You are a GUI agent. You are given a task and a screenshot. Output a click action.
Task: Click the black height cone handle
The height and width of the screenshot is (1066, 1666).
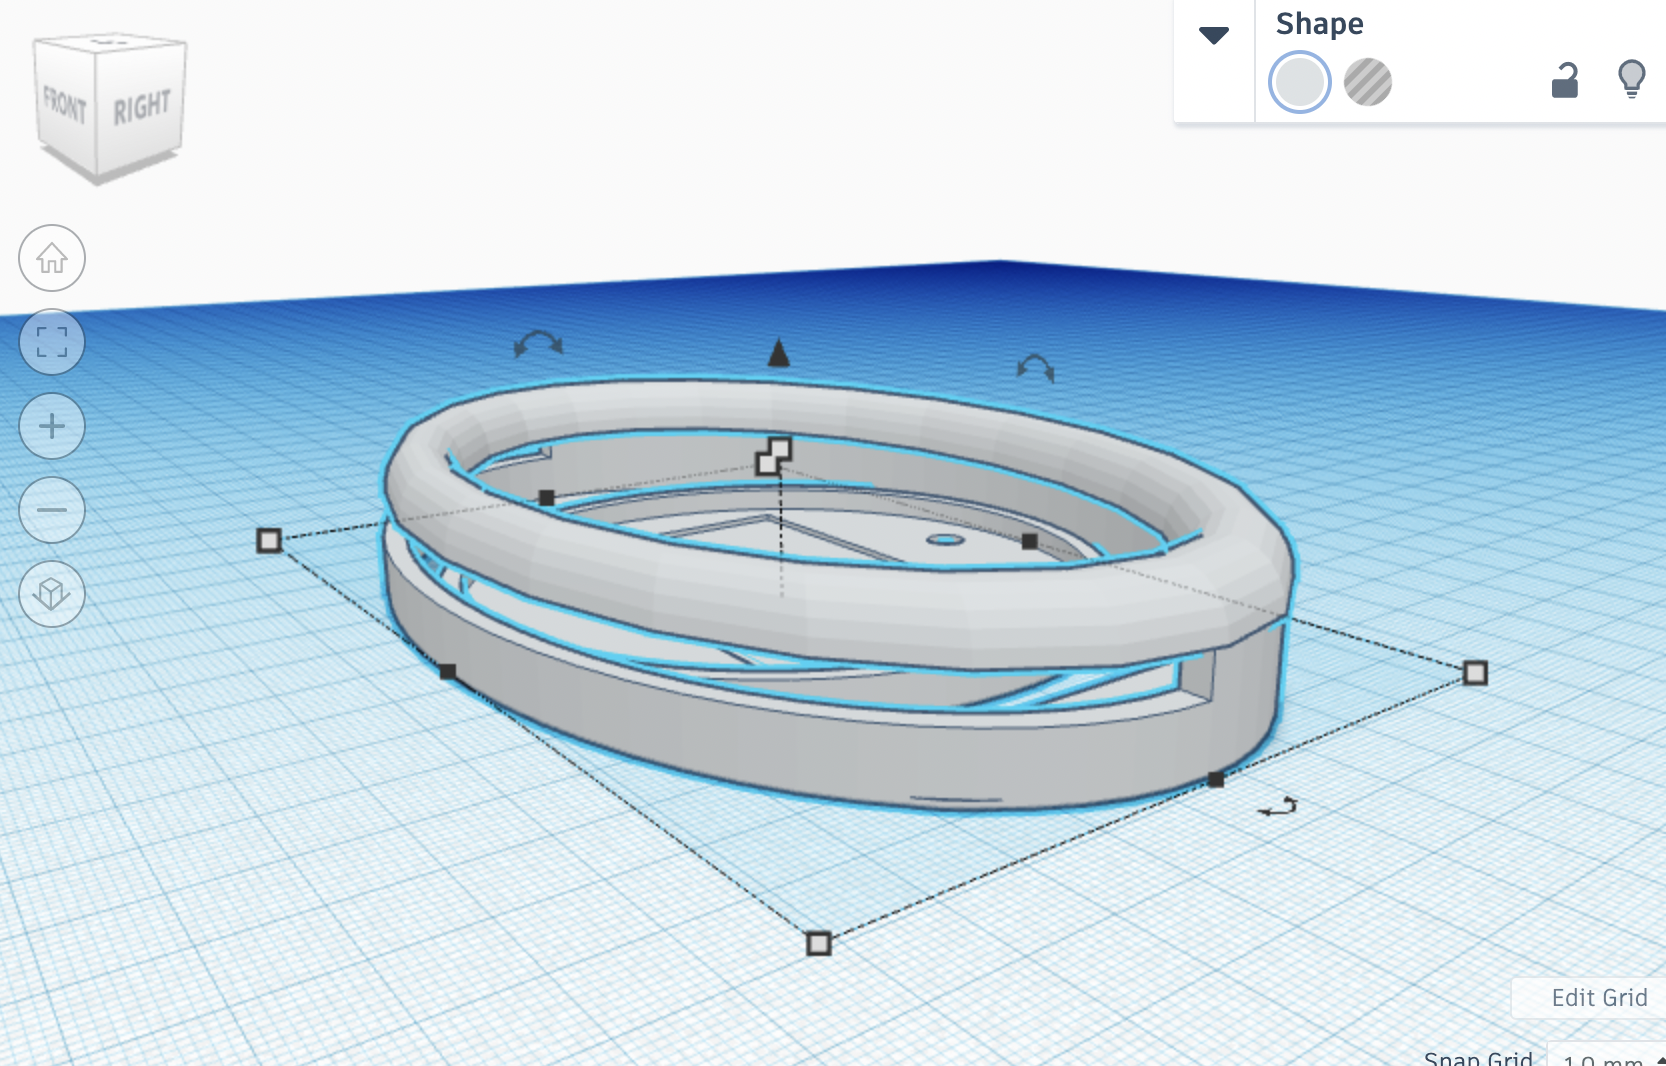click(779, 353)
